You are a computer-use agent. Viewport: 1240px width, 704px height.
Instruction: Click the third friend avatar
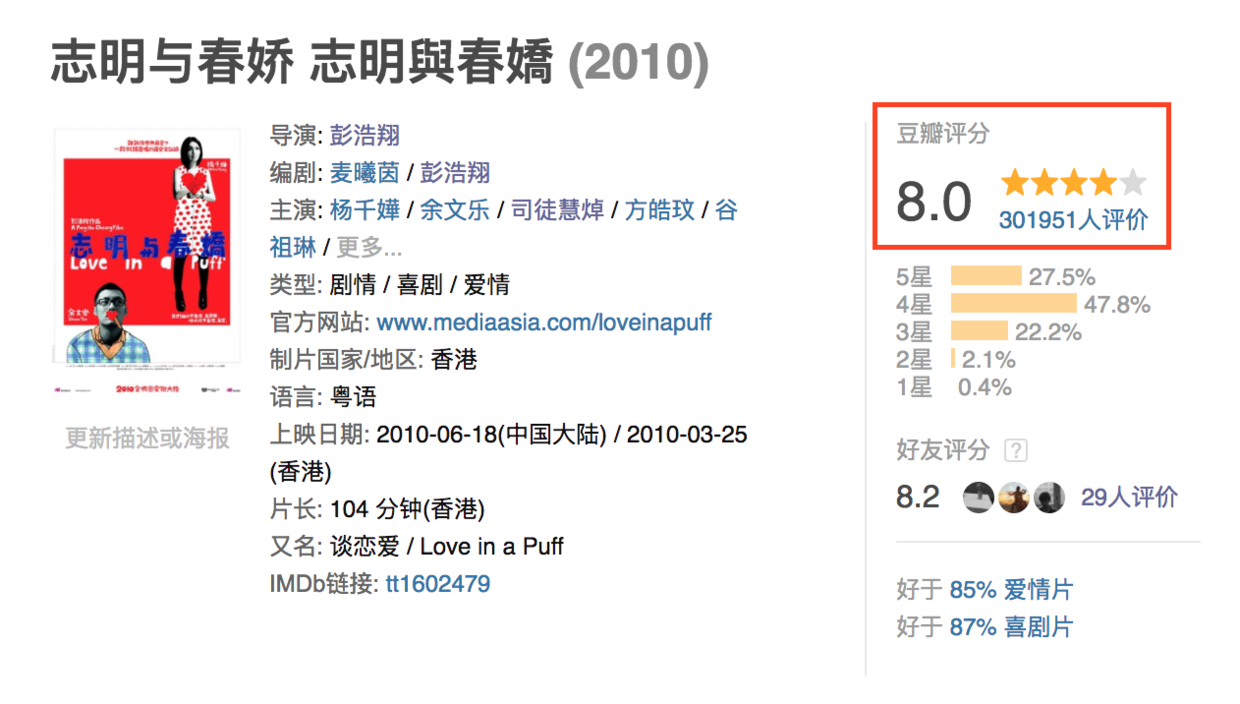[x=1048, y=497]
